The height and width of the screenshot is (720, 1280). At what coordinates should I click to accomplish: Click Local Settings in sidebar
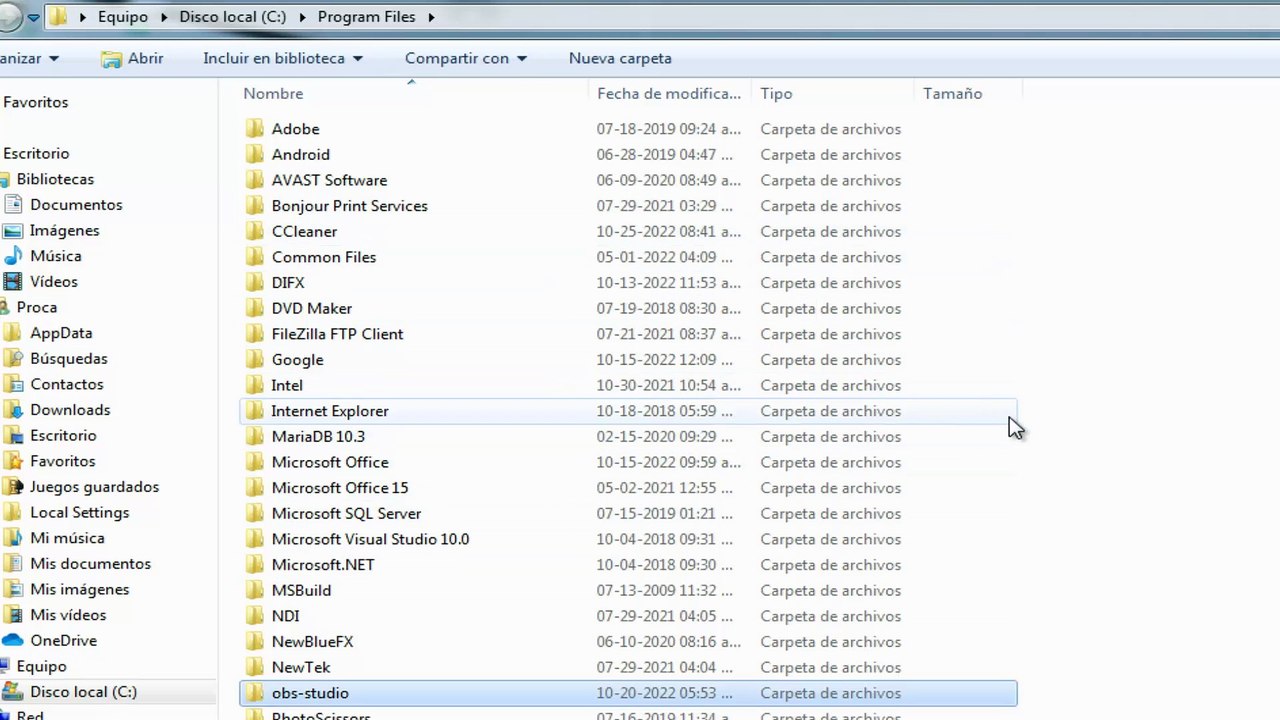coord(80,512)
